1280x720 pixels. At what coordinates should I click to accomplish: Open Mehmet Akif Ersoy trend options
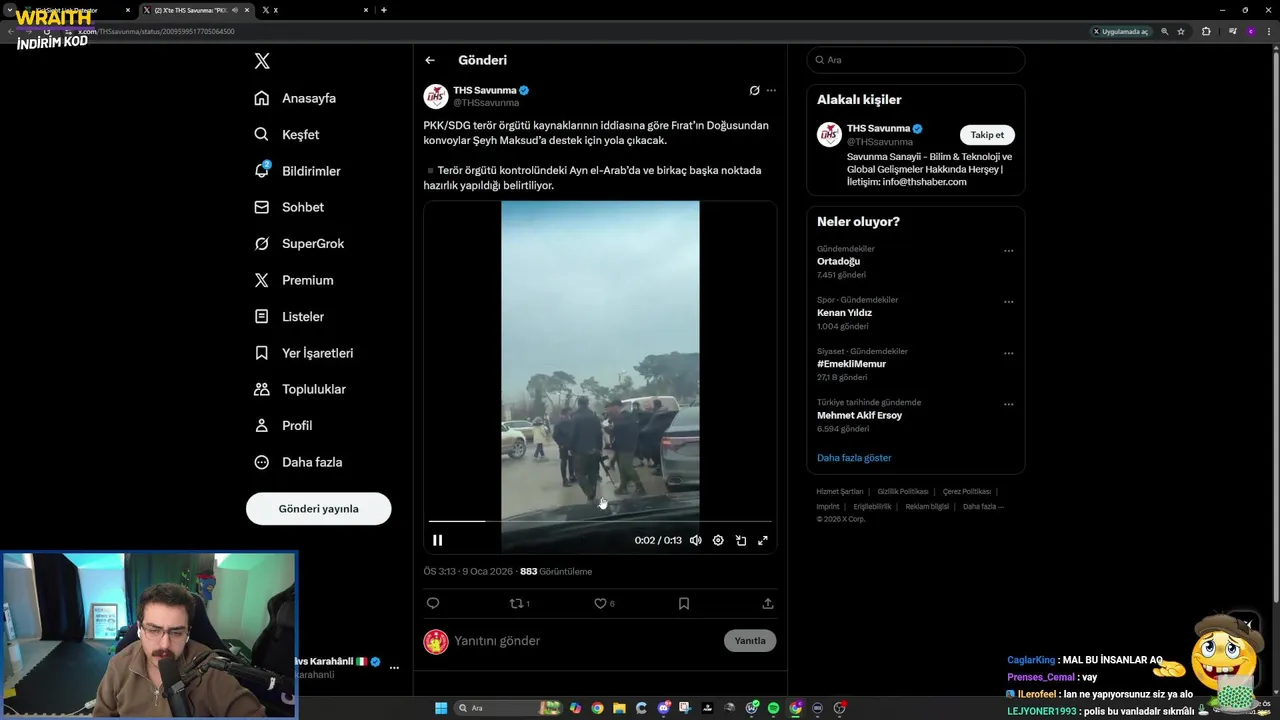pos(1008,404)
